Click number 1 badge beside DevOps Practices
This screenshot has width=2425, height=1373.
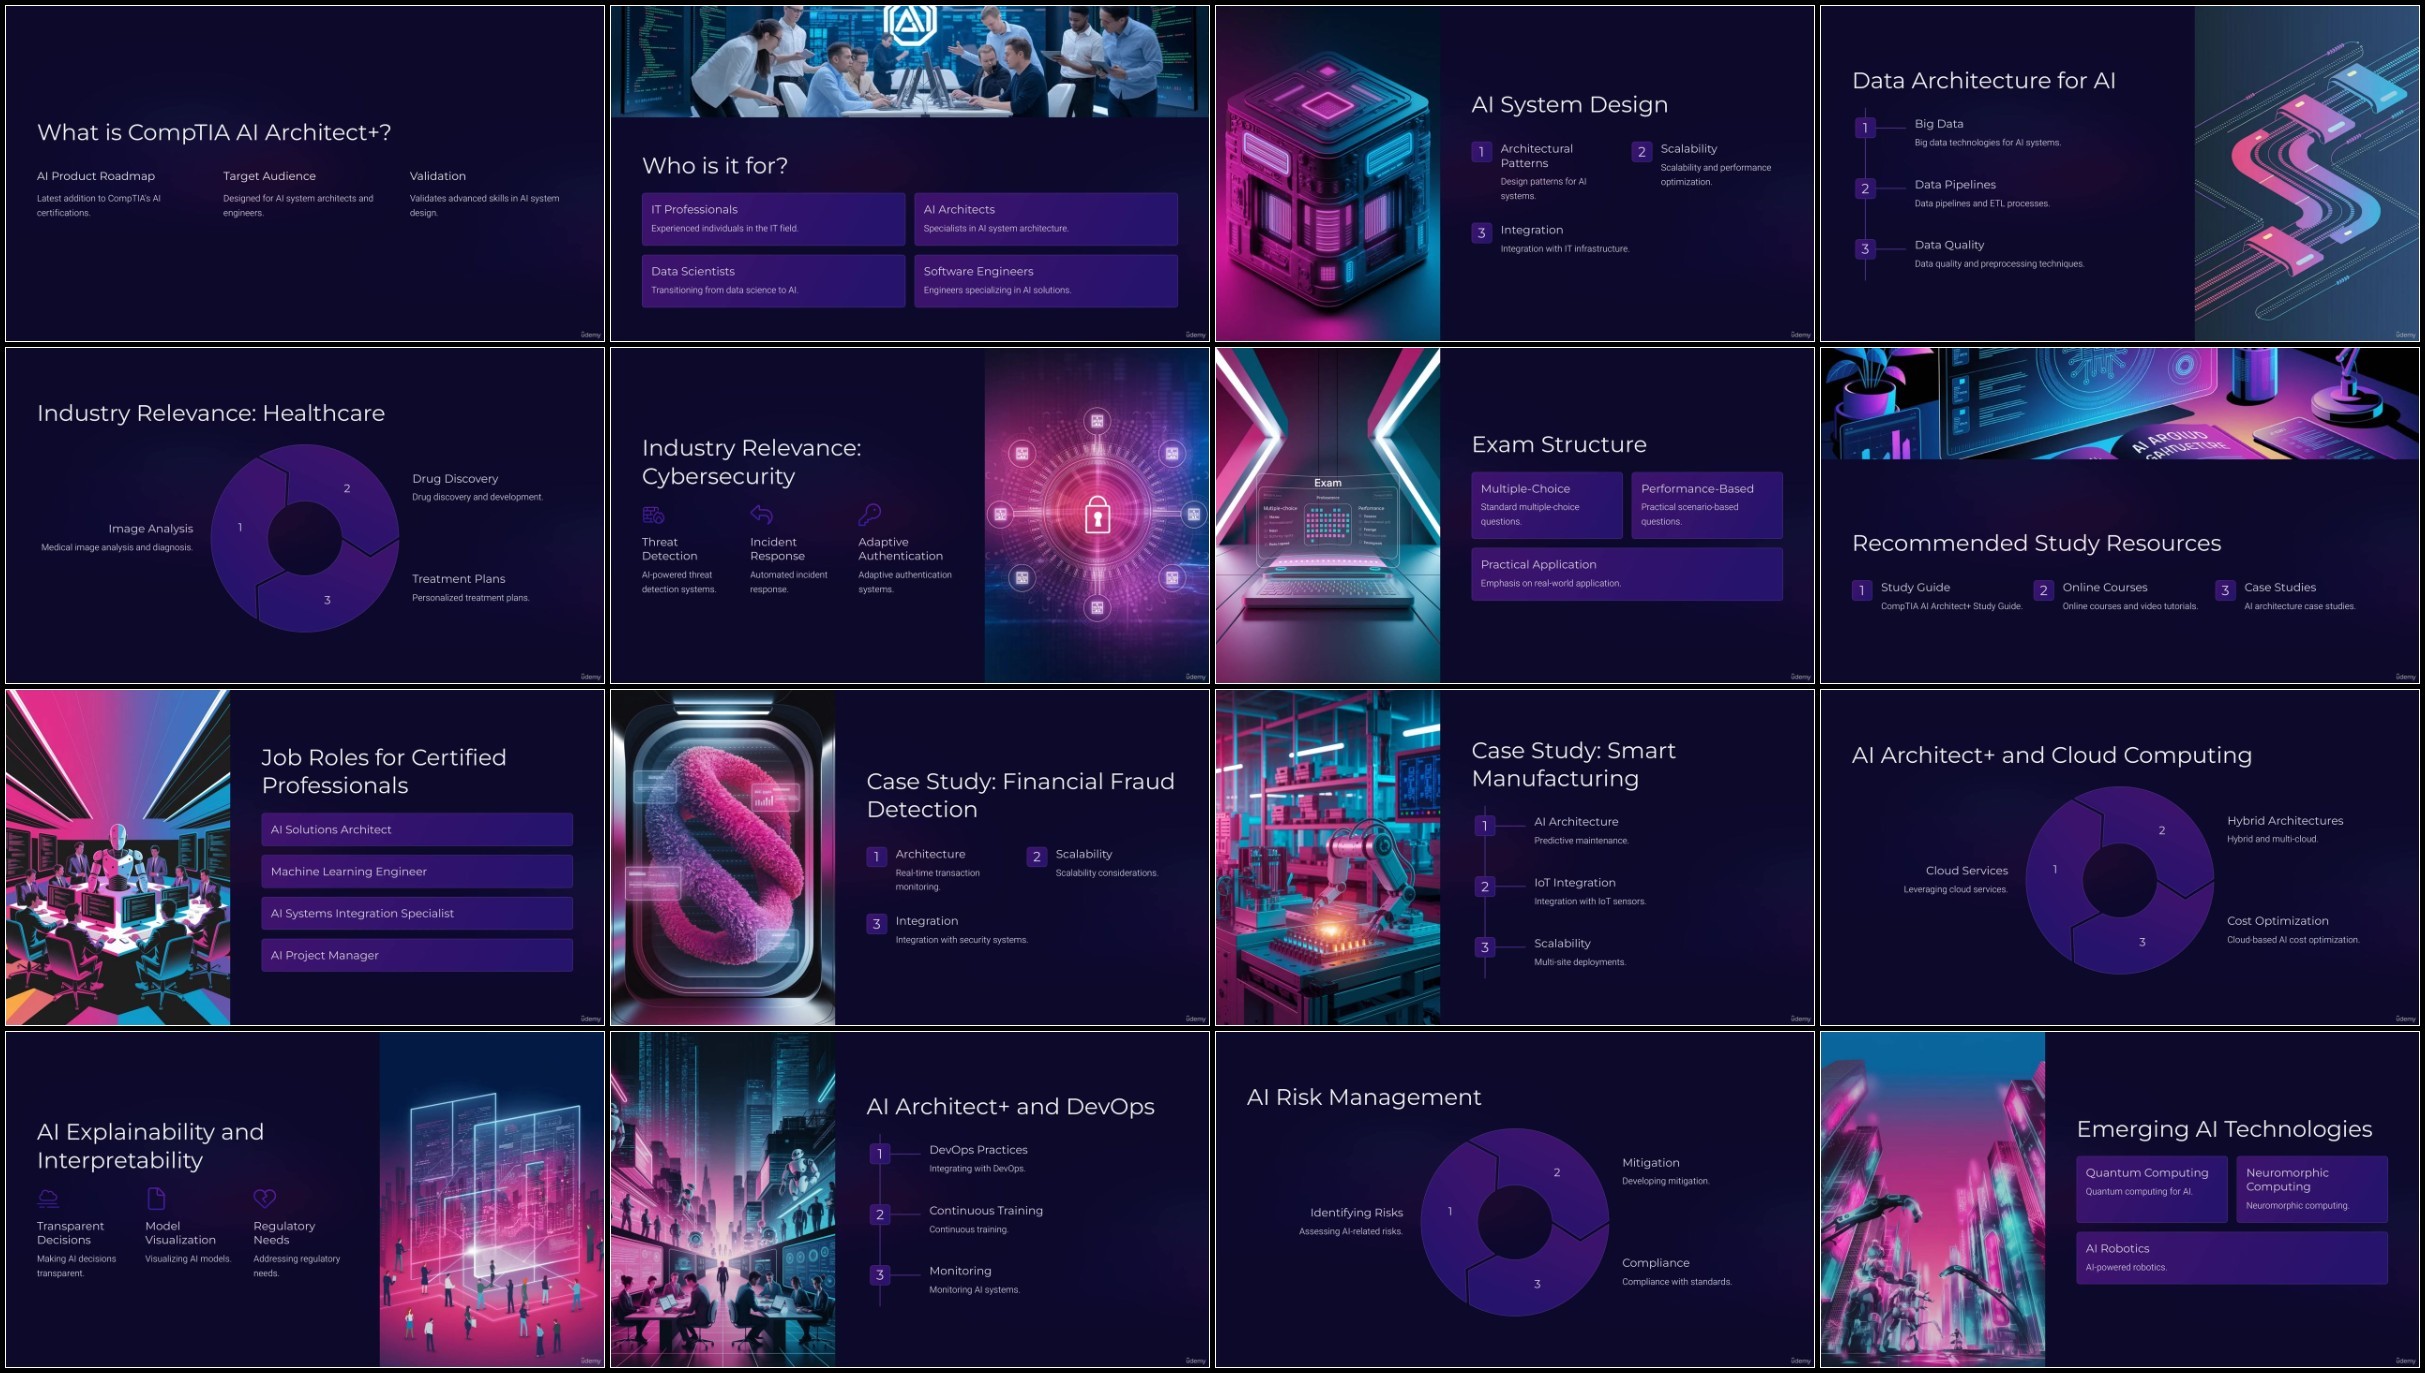tap(879, 1154)
